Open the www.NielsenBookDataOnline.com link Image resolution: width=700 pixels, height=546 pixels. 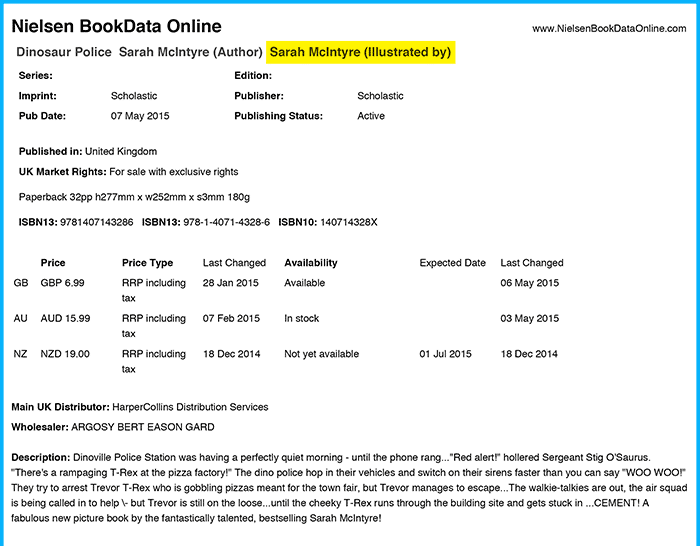pos(609,29)
